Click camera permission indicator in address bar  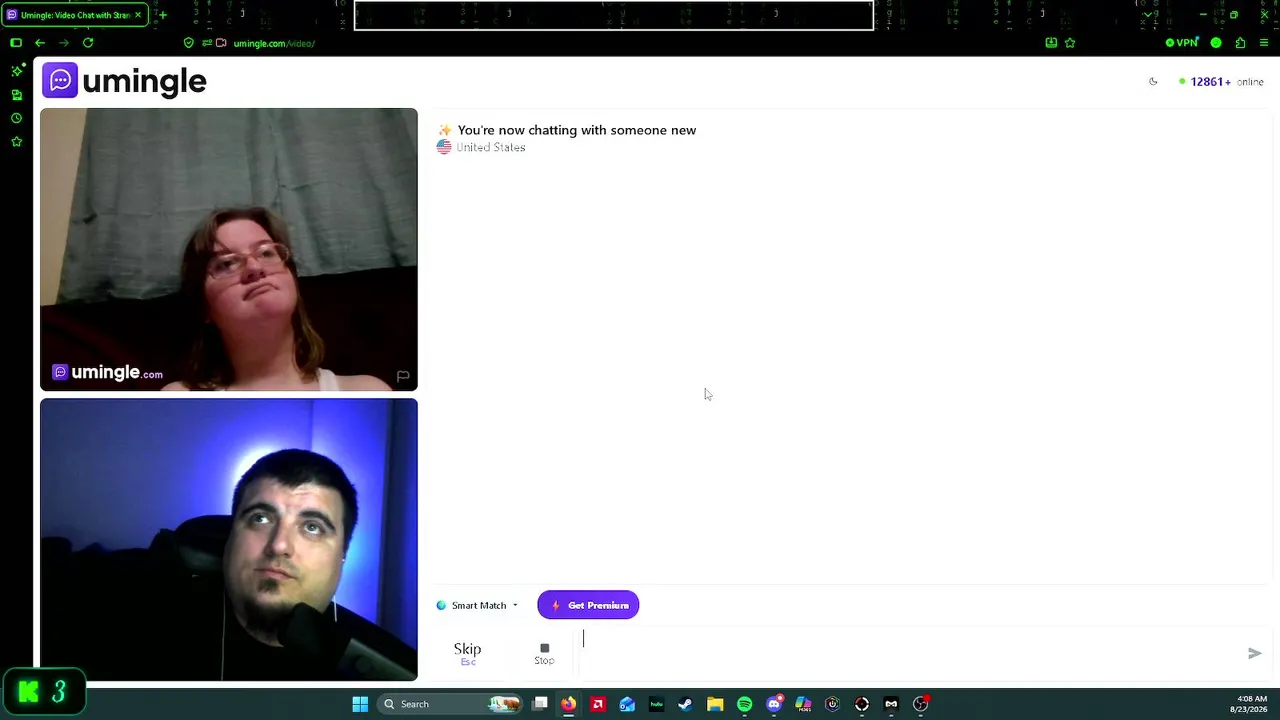[221, 43]
